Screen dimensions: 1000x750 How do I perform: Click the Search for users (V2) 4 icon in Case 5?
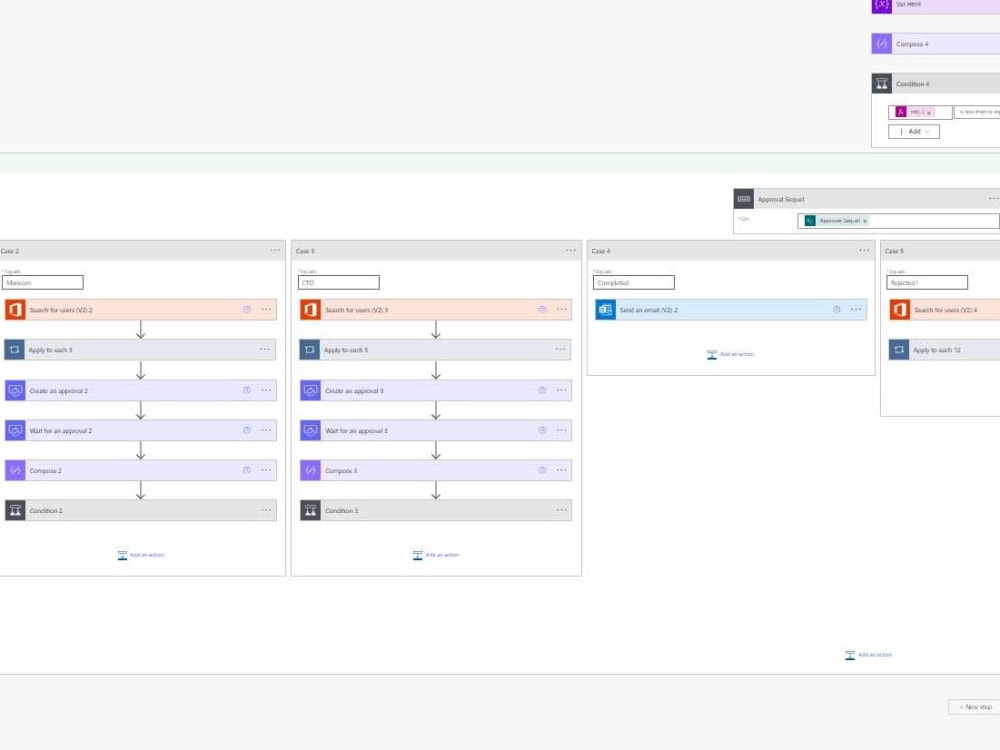coord(900,310)
